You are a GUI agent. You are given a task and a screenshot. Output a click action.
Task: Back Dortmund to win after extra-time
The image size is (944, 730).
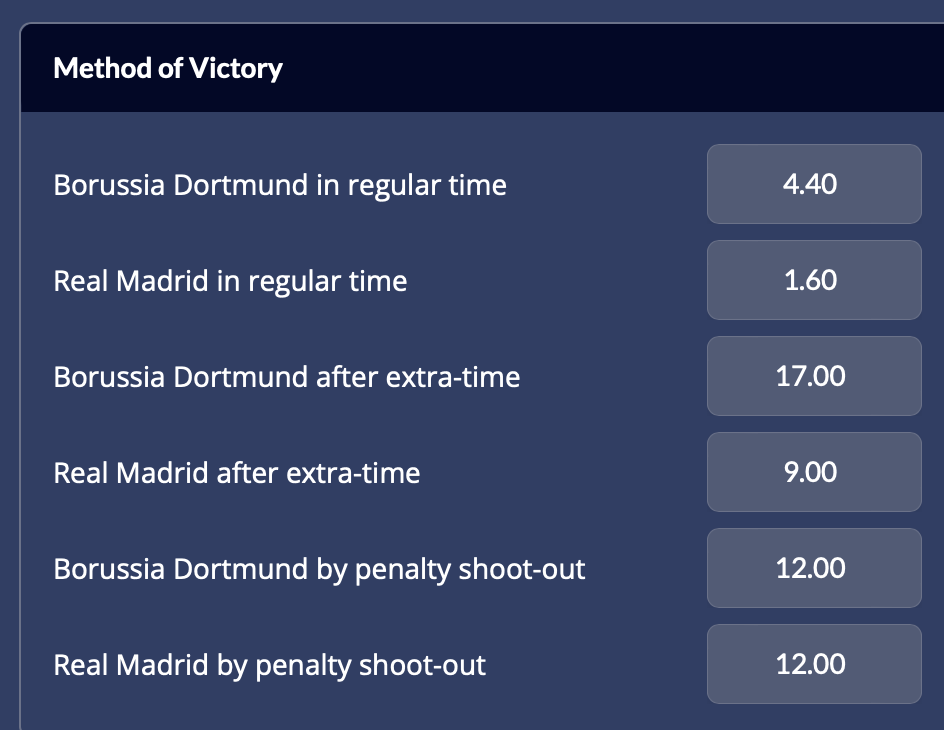[813, 376]
